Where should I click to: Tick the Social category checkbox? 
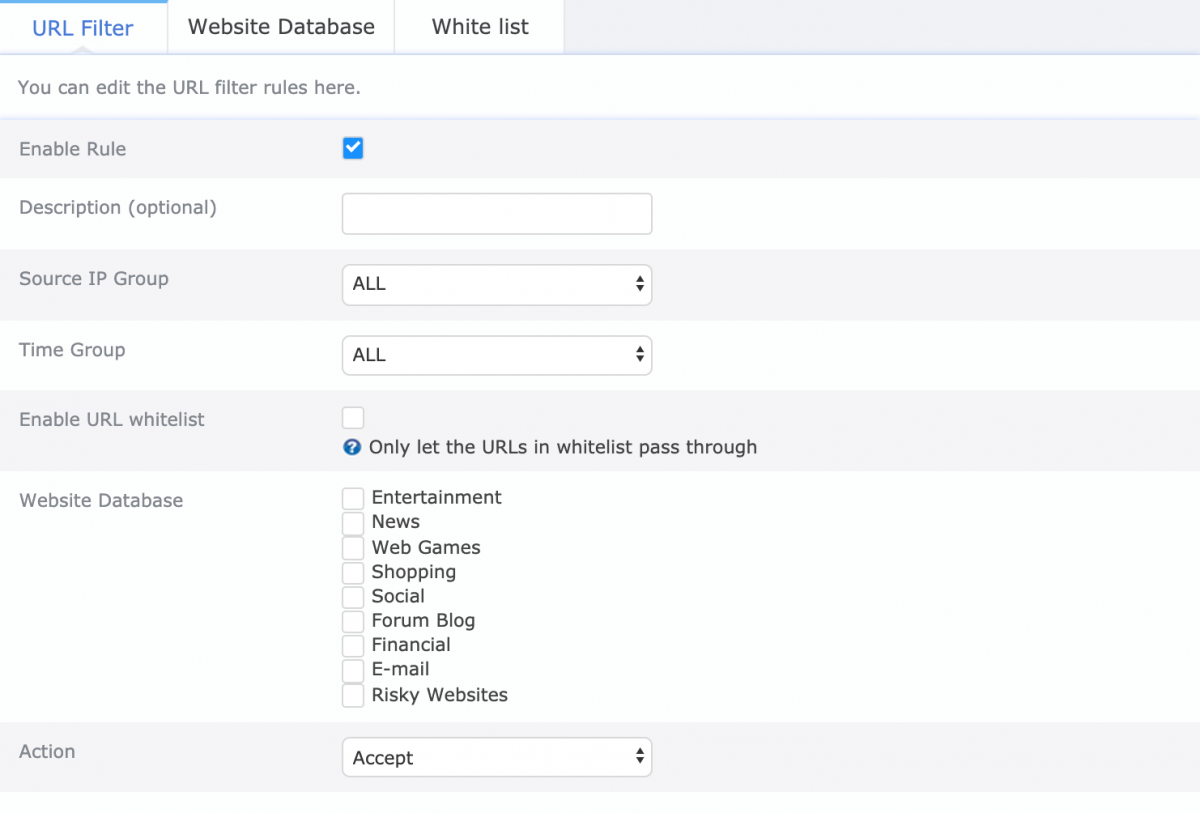pyautogui.click(x=353, y=597)
